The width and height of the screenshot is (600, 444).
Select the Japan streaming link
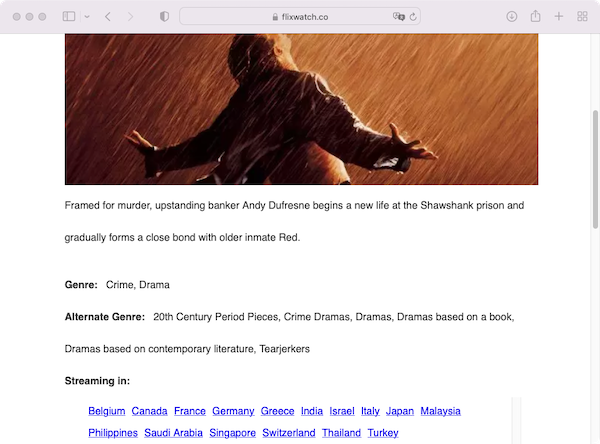[400, 411]
